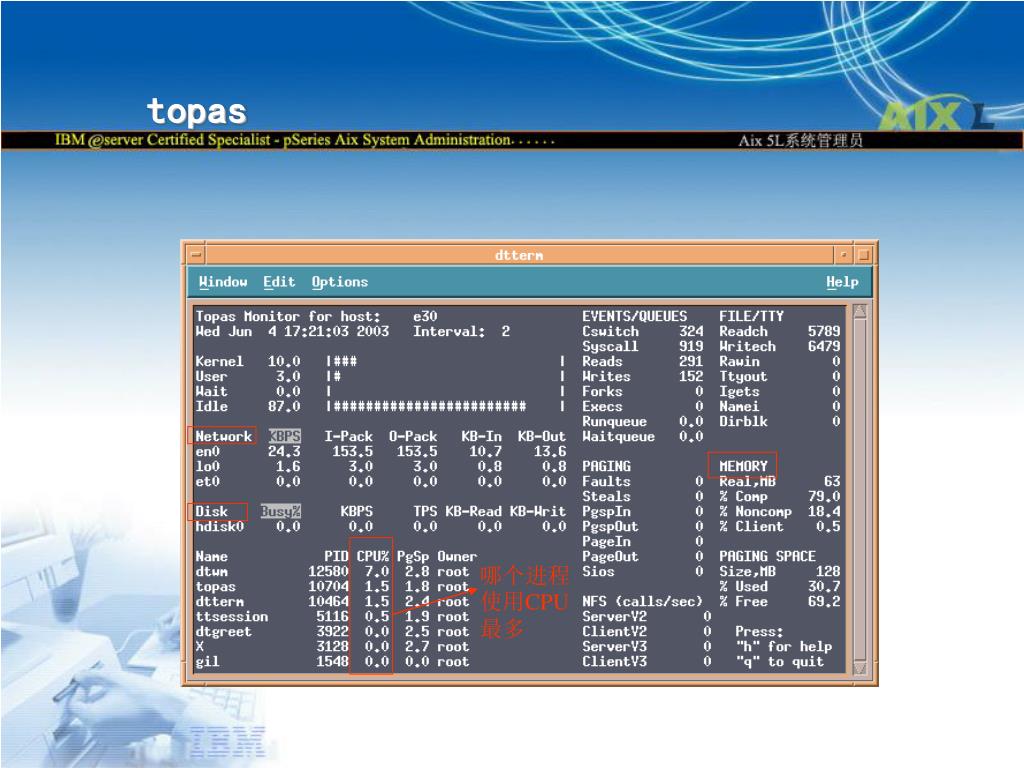
Task: Click the topas process name
Action: coord(215,586)
